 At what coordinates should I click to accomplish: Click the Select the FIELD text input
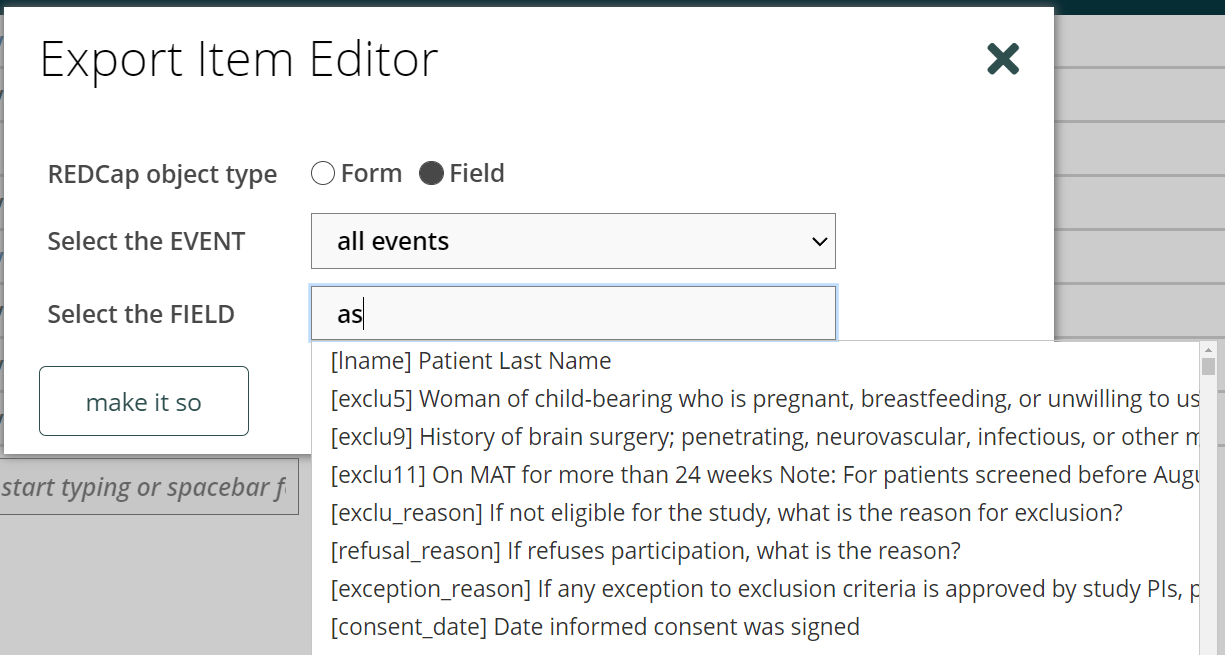point(573,314)
